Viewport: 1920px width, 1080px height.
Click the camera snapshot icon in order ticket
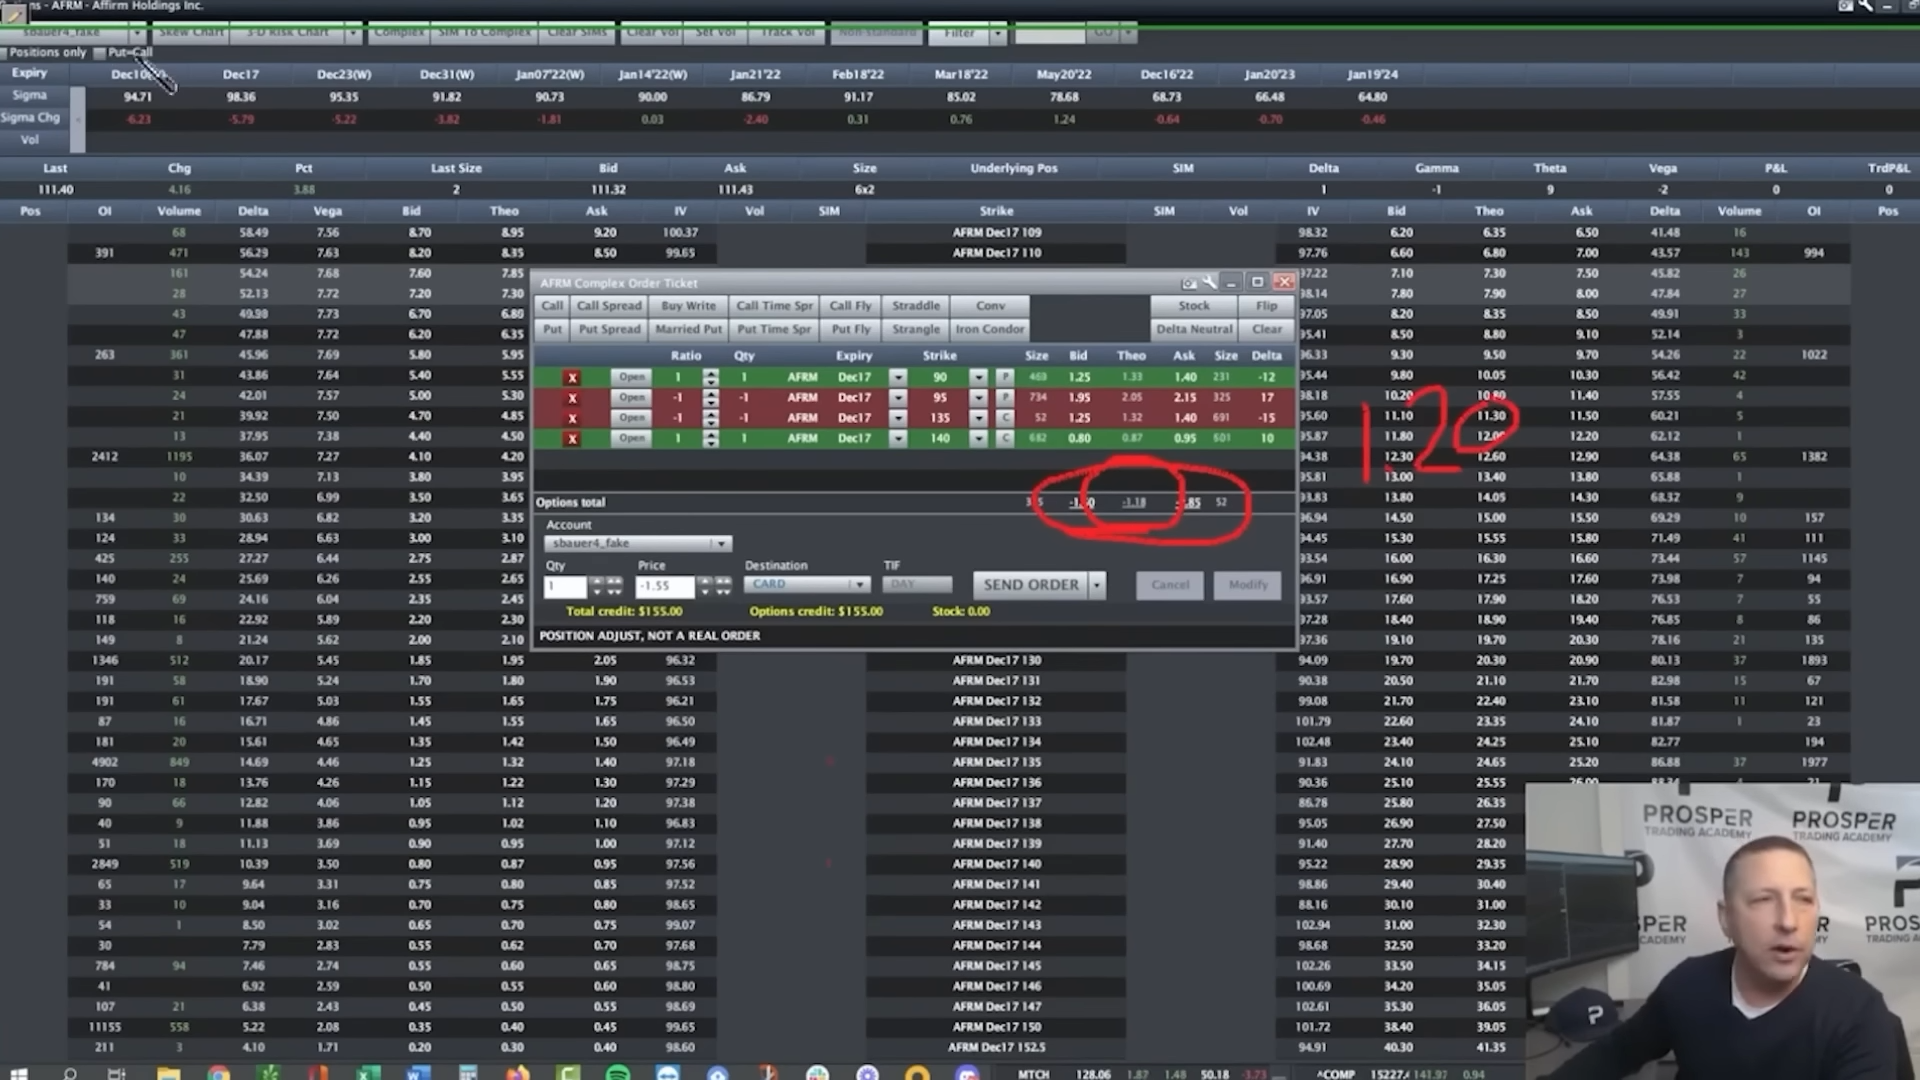click(1188, 283)
